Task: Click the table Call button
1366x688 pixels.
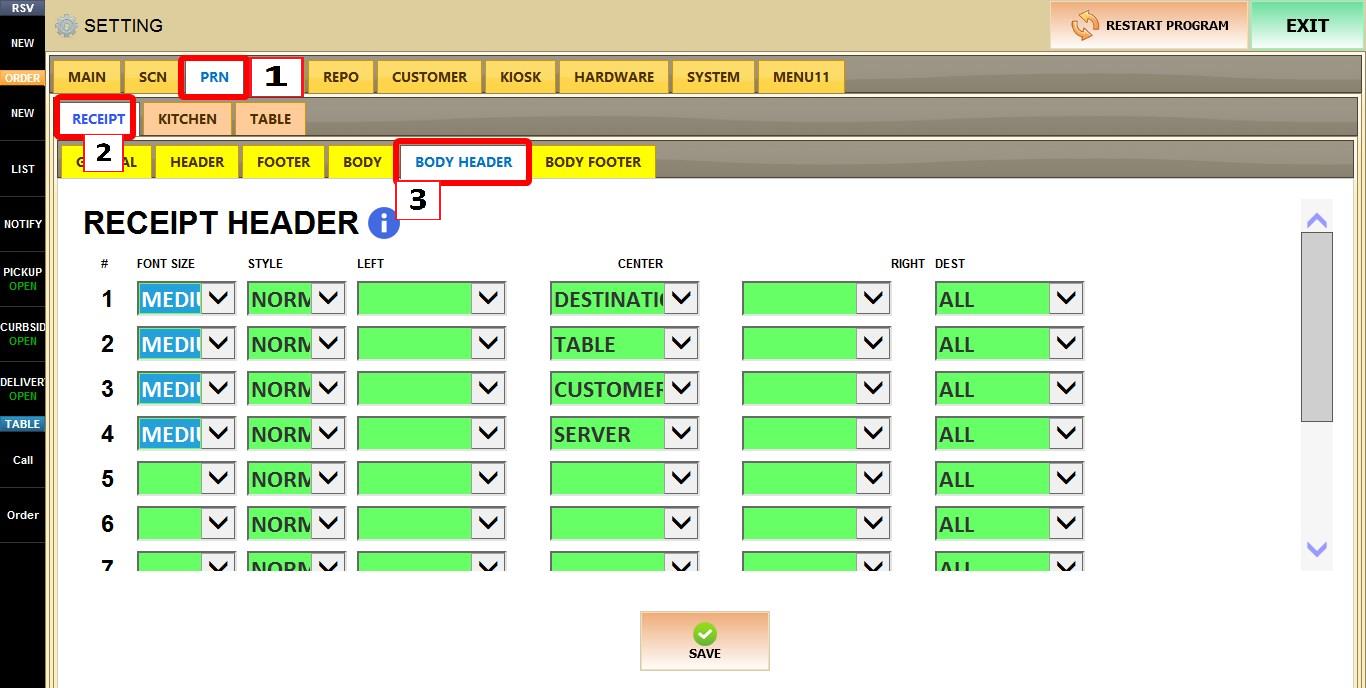Action: coord(22,460)
